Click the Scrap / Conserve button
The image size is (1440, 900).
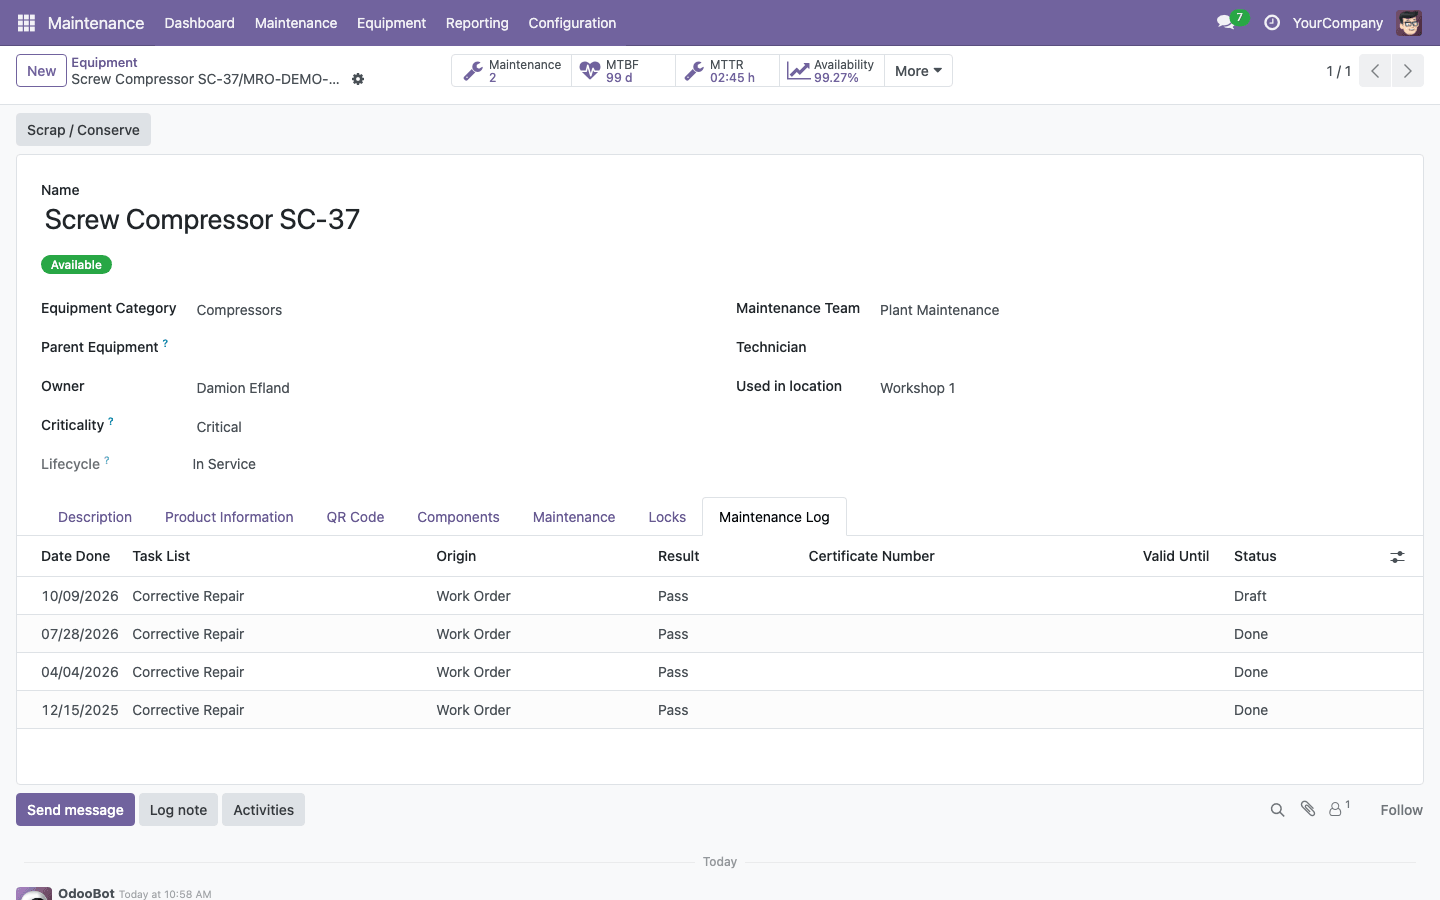83,130
